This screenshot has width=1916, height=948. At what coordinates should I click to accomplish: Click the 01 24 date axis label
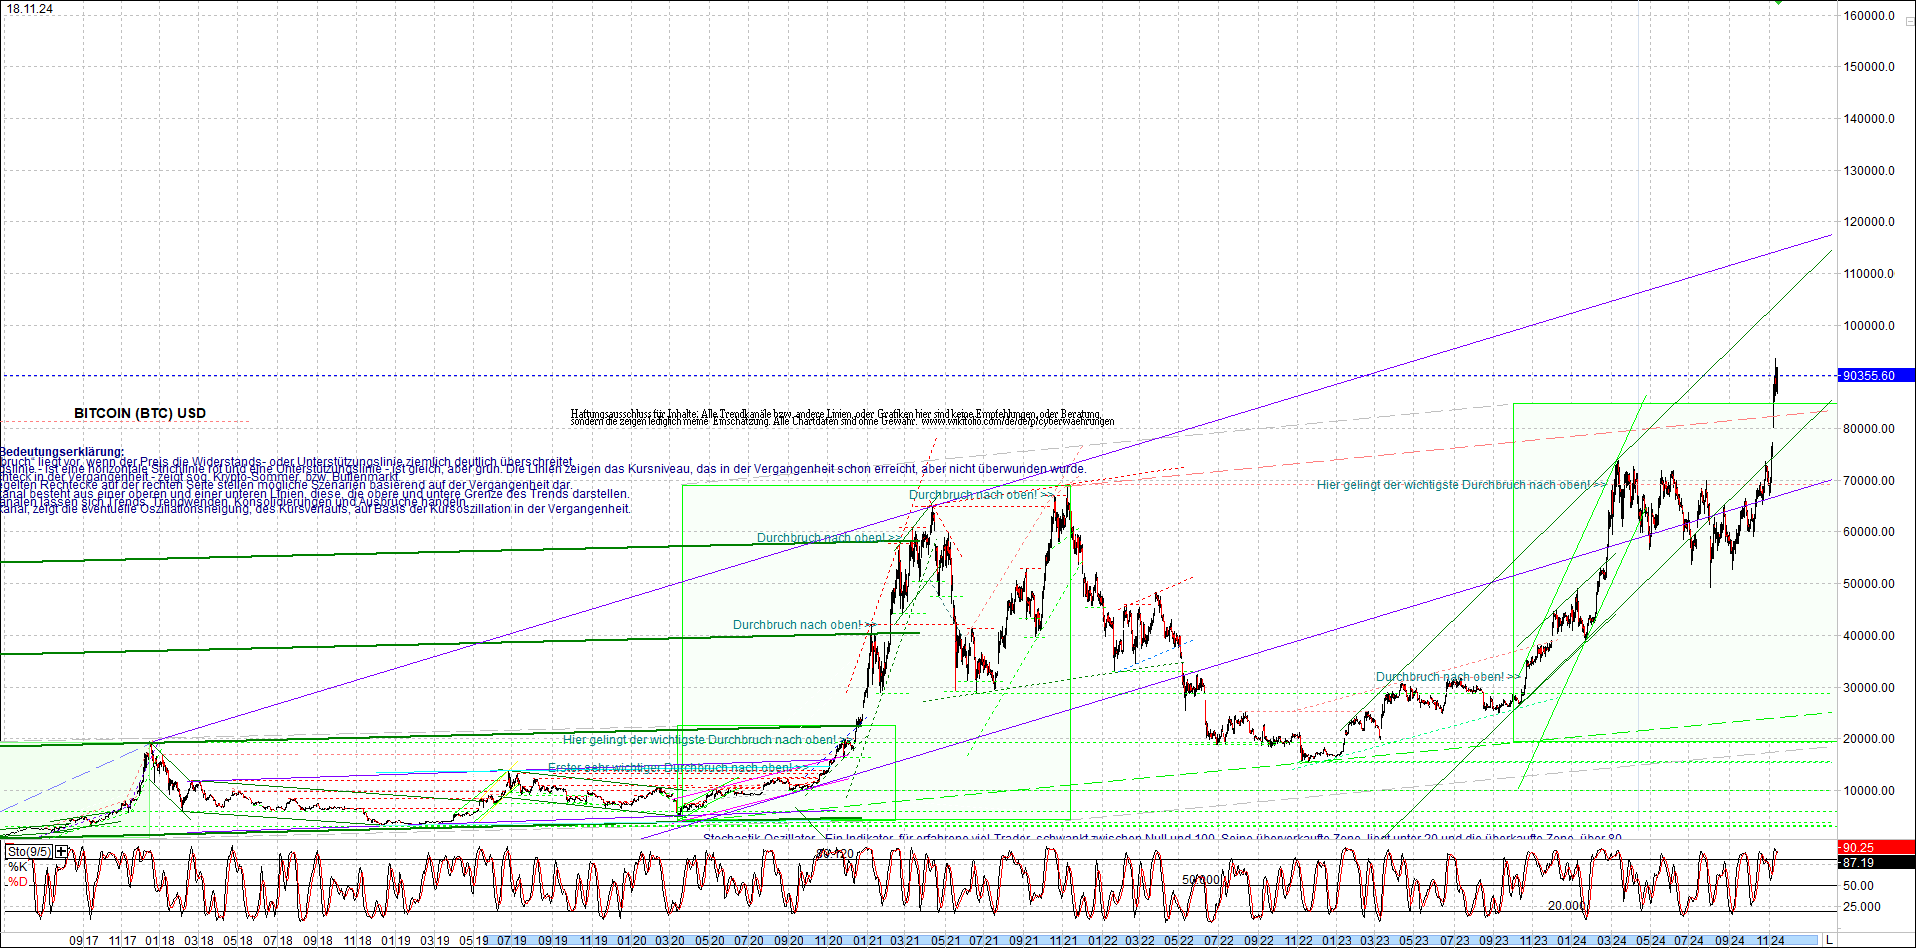1572,941
